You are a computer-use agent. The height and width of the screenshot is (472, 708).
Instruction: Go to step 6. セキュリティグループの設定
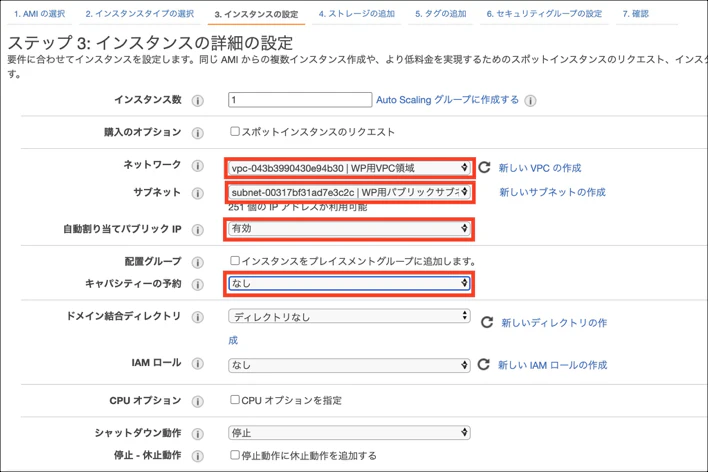(x=544, y=14)
